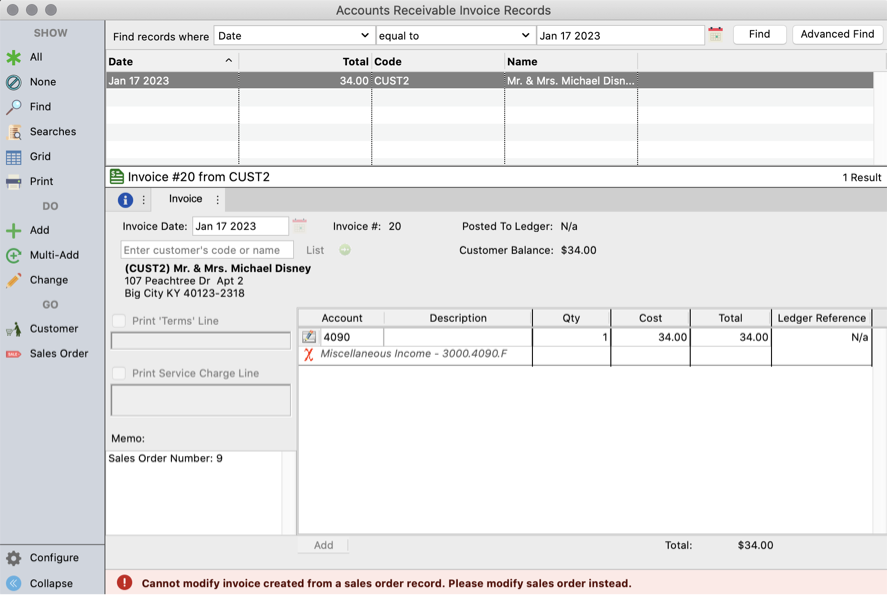Toggle Print Service Charge Line checkbox
Screen dimensions: 887x595
pyautogui.click(x=120, y=373)
